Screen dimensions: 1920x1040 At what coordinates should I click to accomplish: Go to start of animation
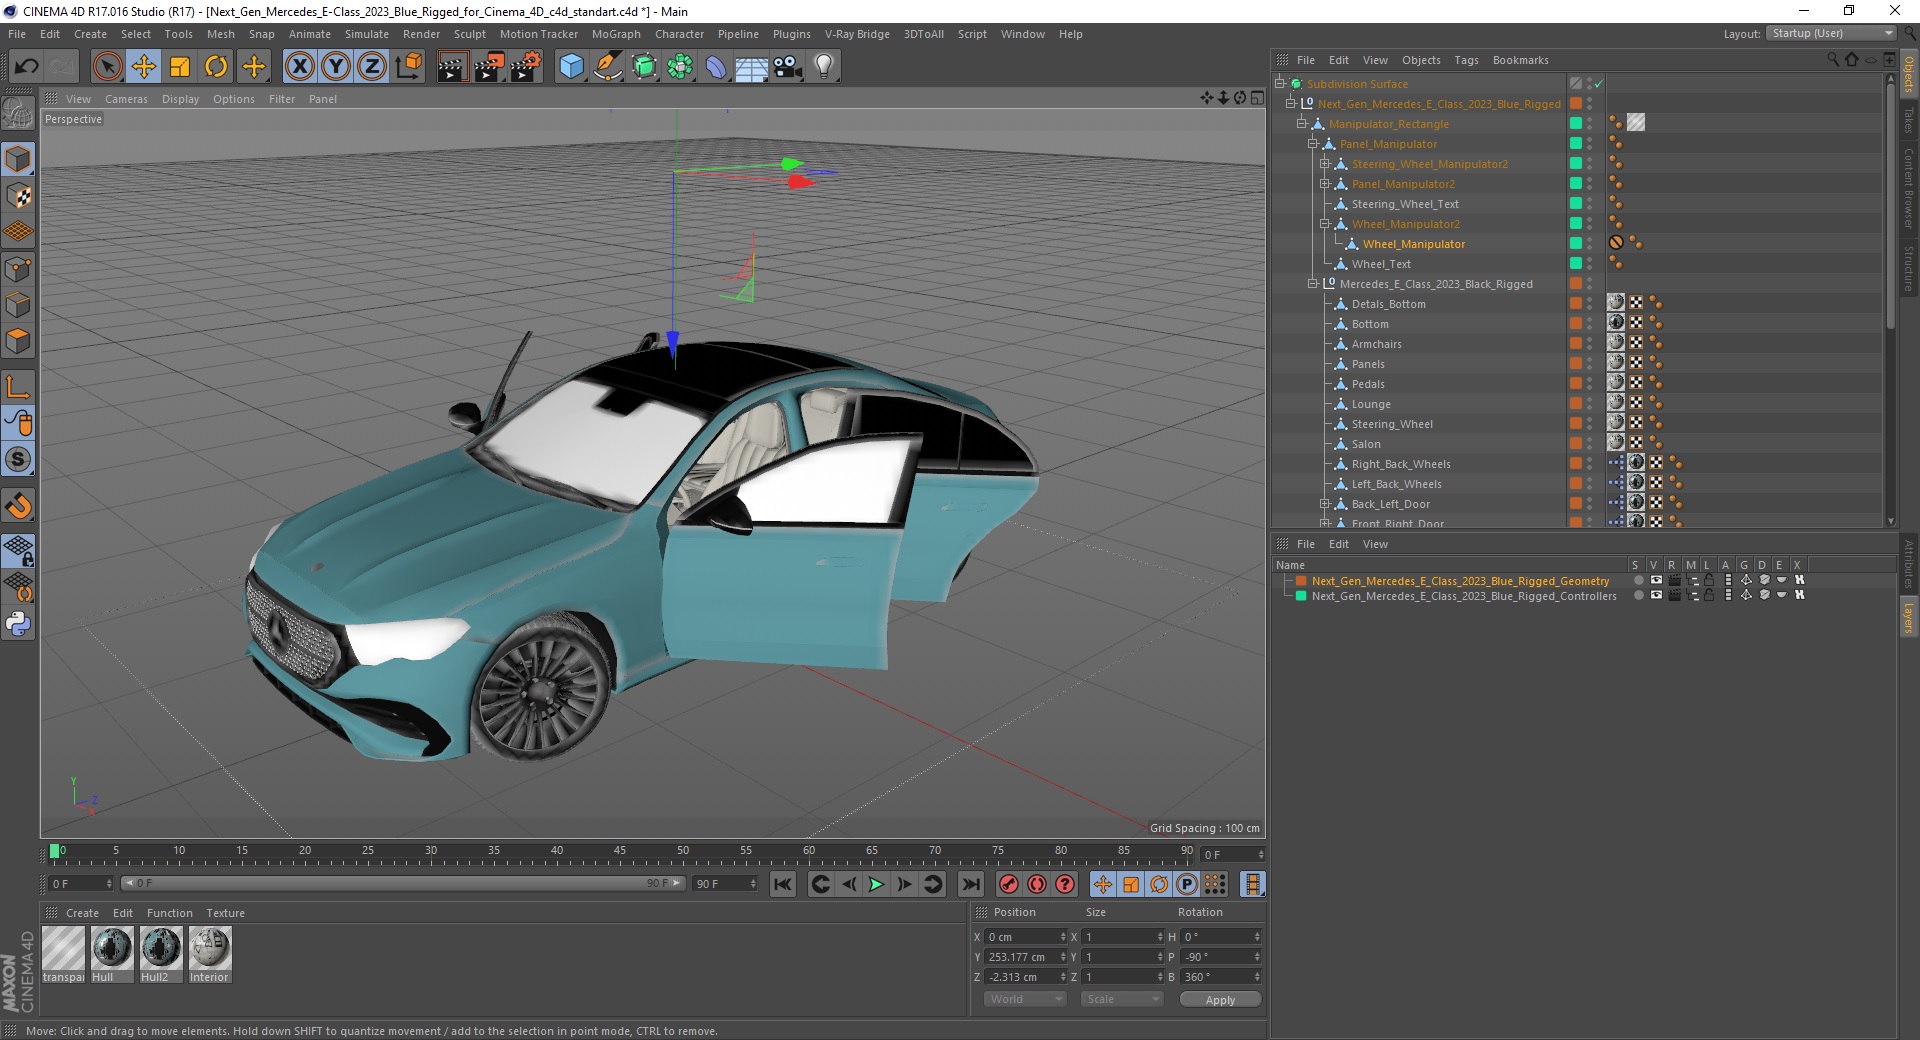(783, 884)
